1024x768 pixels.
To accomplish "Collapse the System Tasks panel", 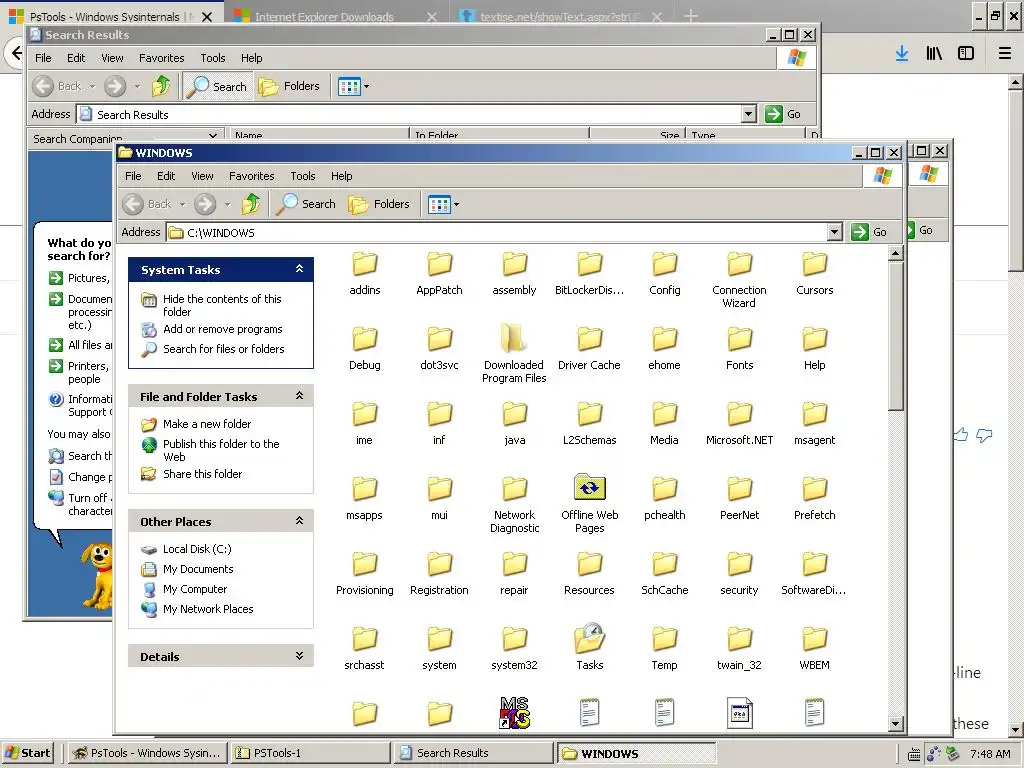I will pos(299,269).
